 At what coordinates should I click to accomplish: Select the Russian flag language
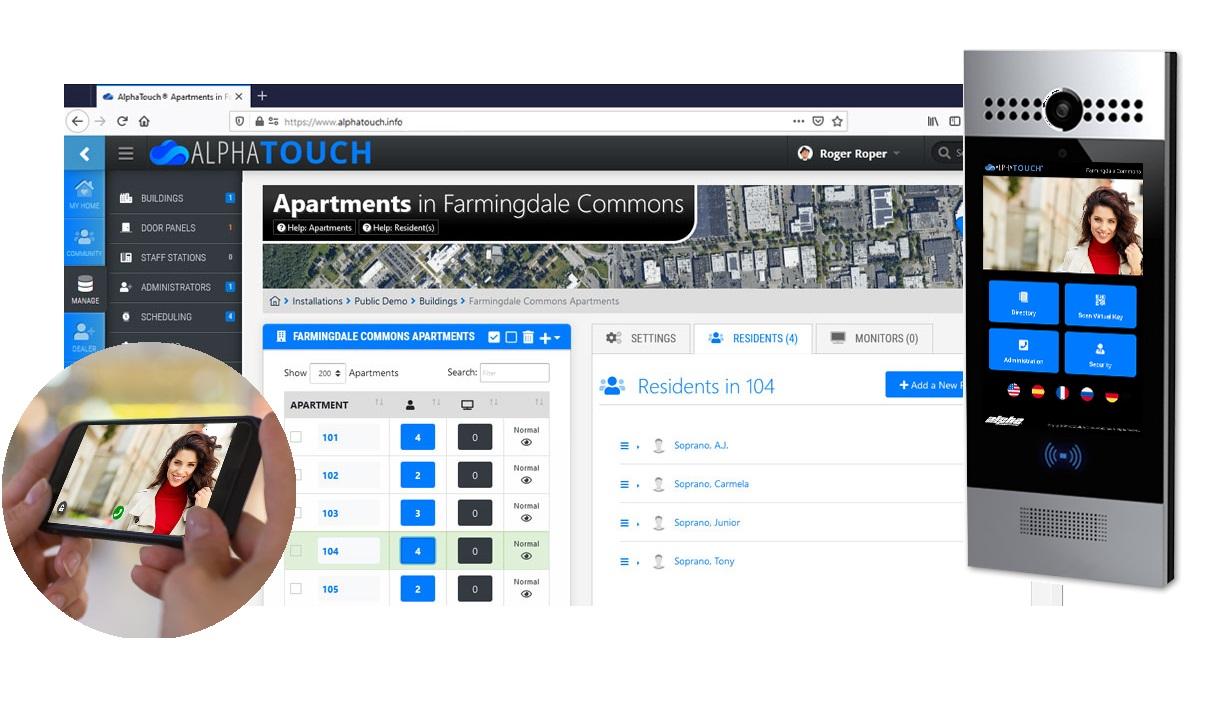[1087, 394]
